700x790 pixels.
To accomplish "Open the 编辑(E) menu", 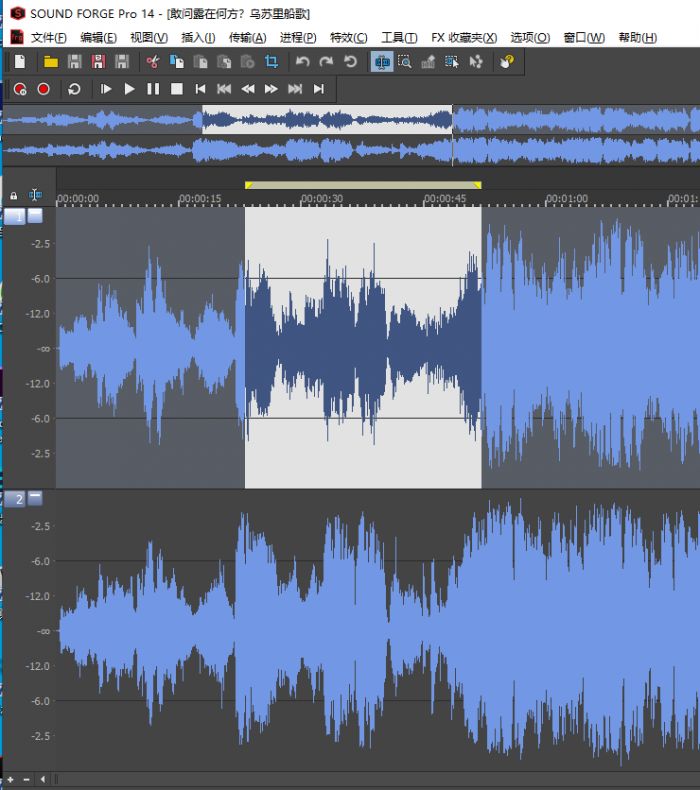I will 98,38.
